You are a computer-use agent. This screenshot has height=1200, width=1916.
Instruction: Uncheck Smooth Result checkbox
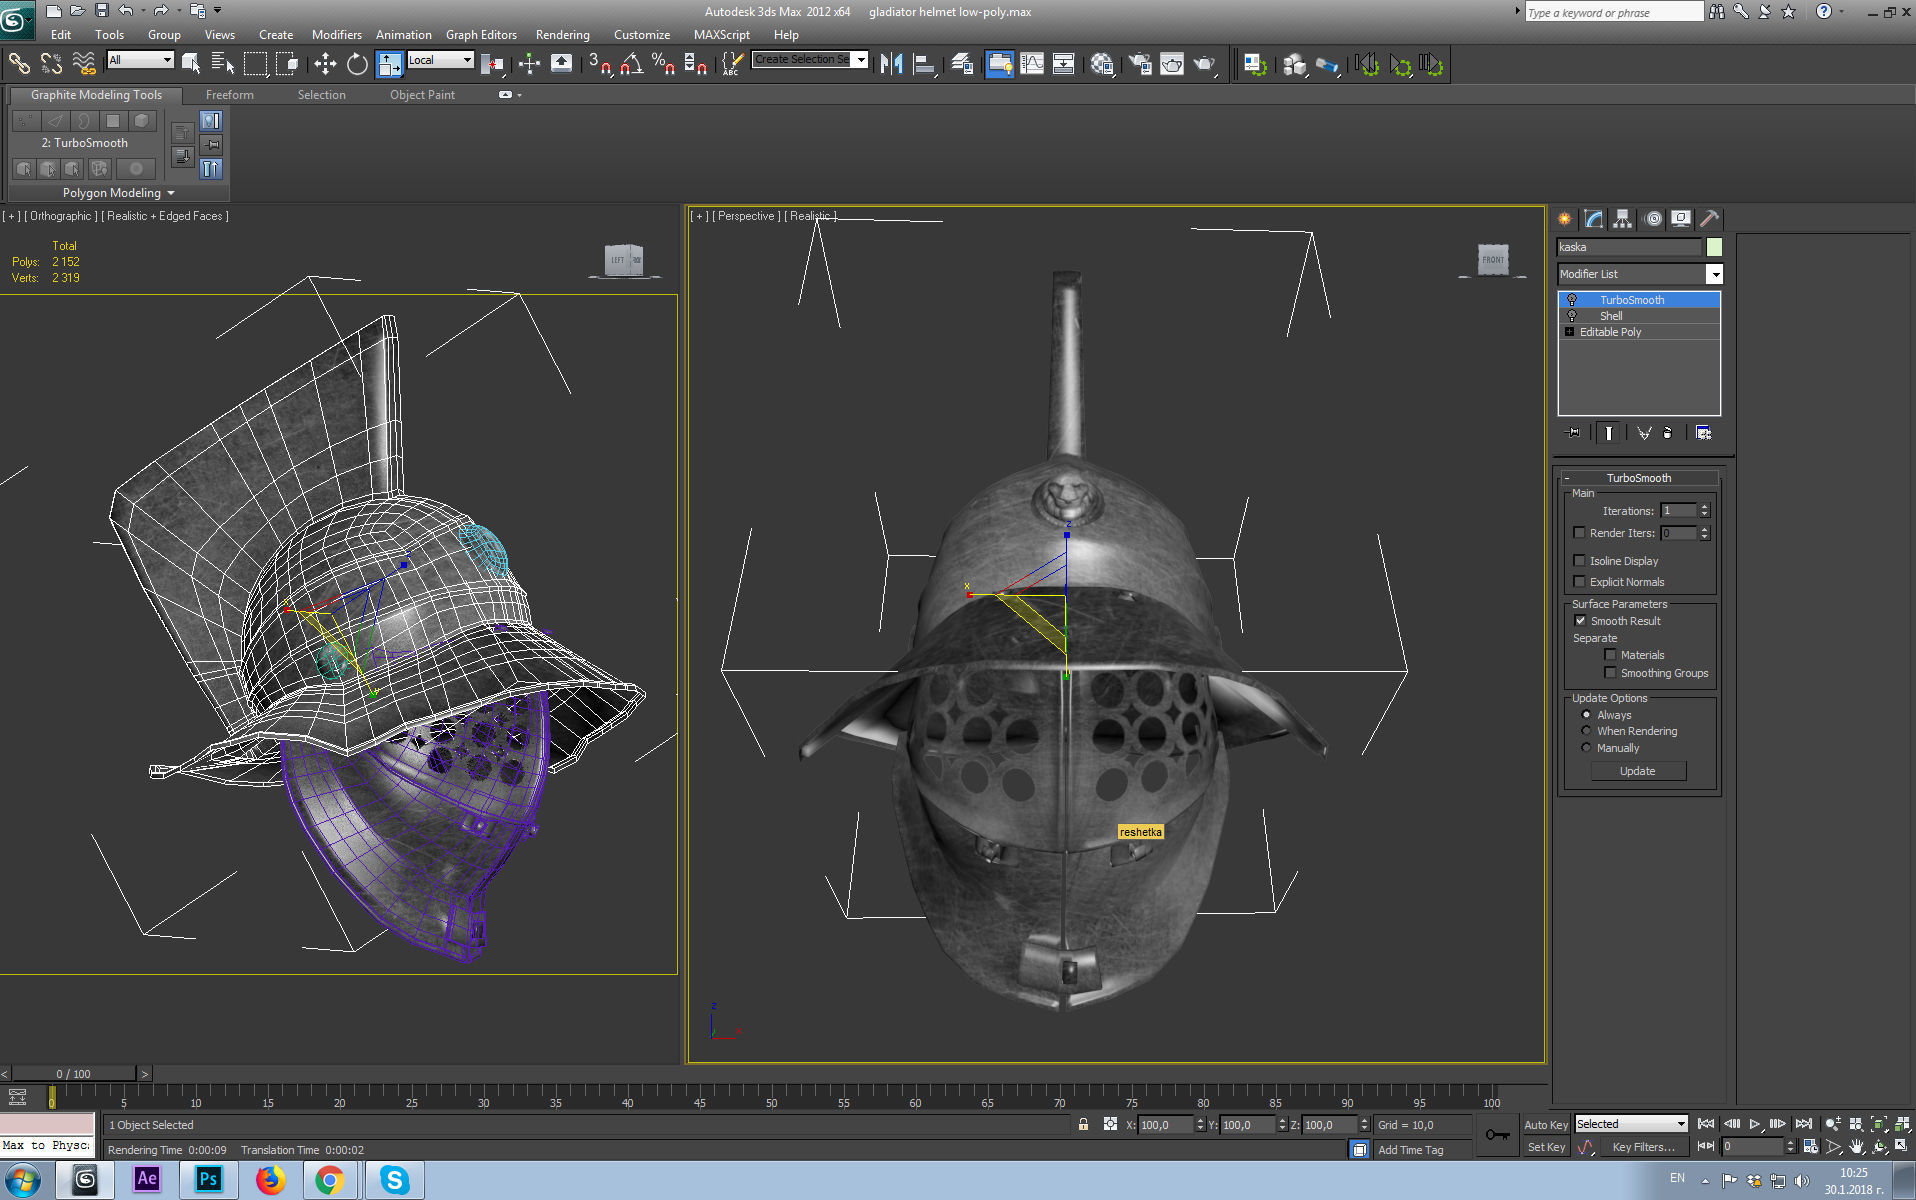[1581, 621]
